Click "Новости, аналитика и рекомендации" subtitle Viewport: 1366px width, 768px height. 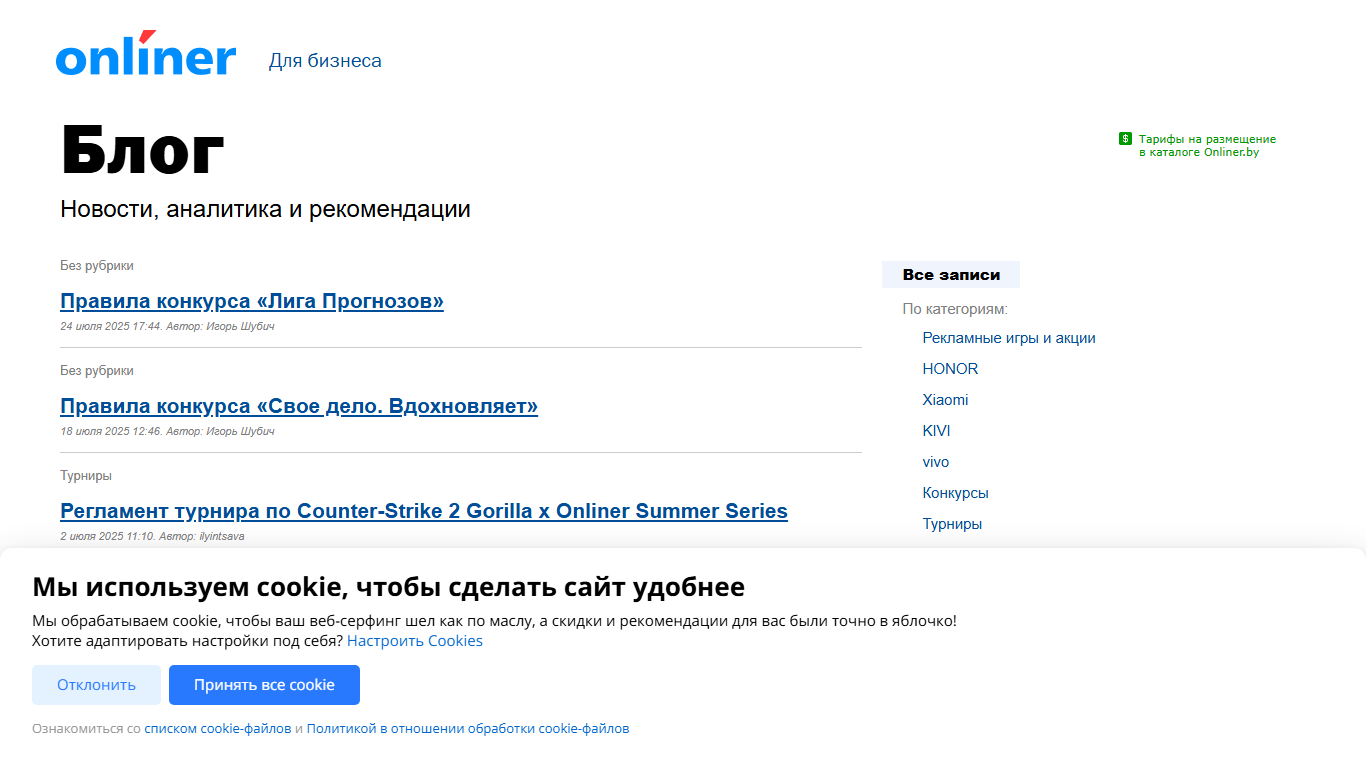265,210
